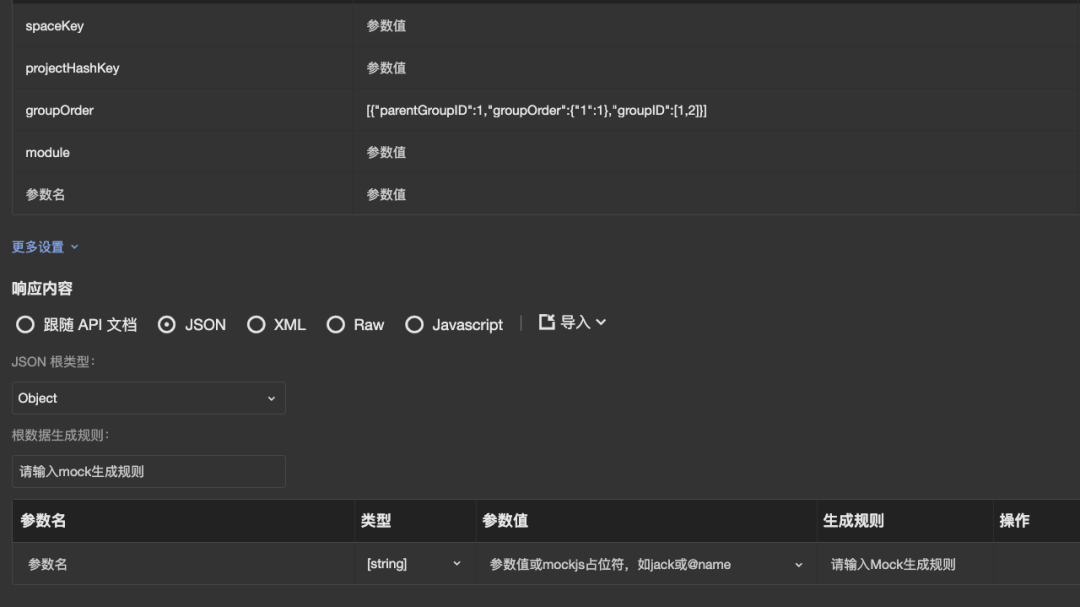Click the projectHashKey parameter name cell
This screenshot has width=1080, height=607.
[183, 68]
